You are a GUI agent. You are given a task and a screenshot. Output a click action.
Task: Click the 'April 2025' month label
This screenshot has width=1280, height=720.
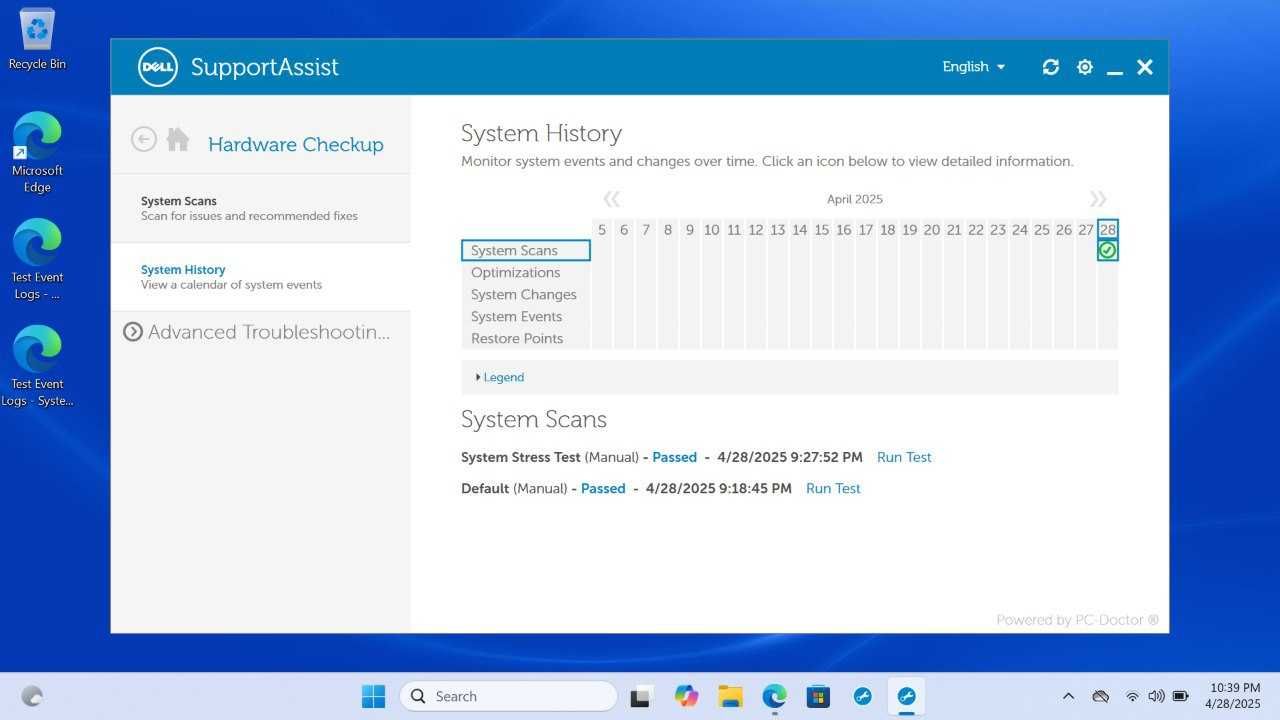click(x=855, y=199)
